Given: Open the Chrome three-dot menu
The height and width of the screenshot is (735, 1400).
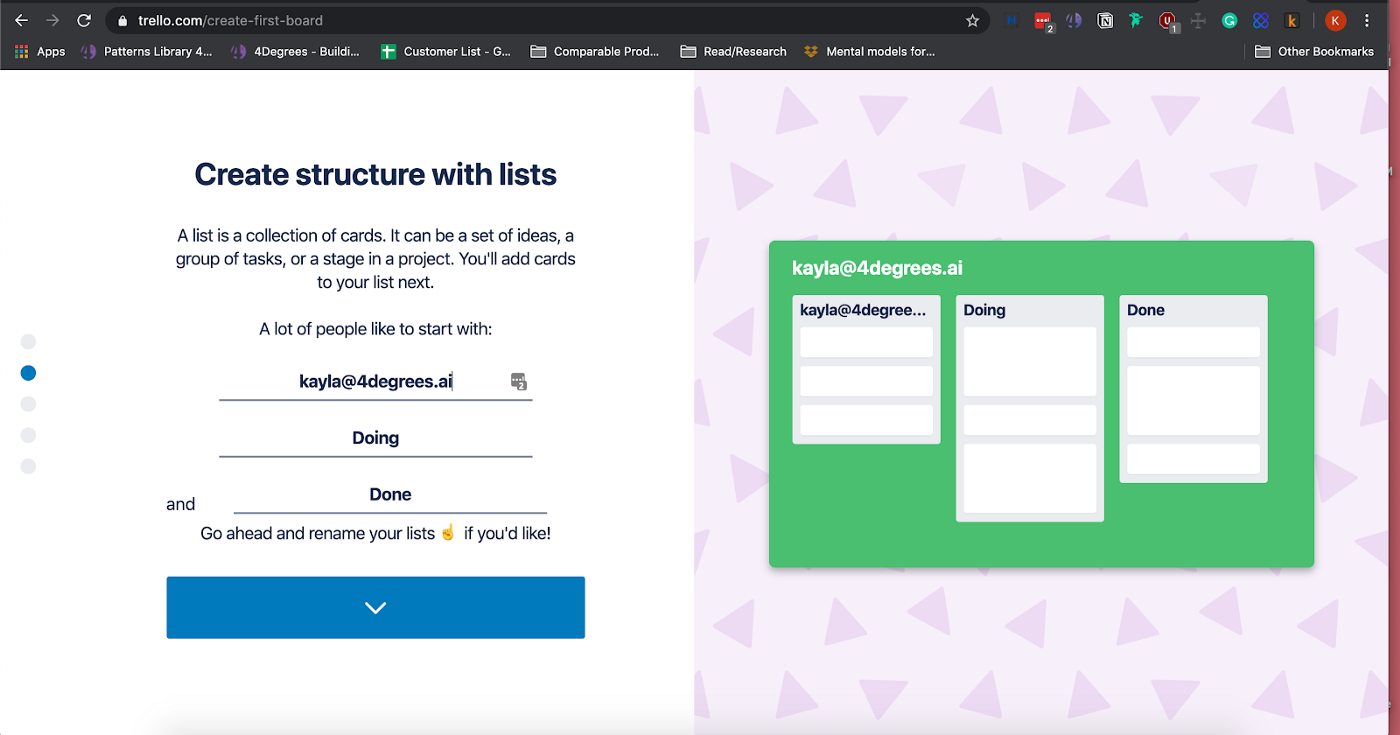Looking at the screenshot, I should click(x=1367, y=20).
